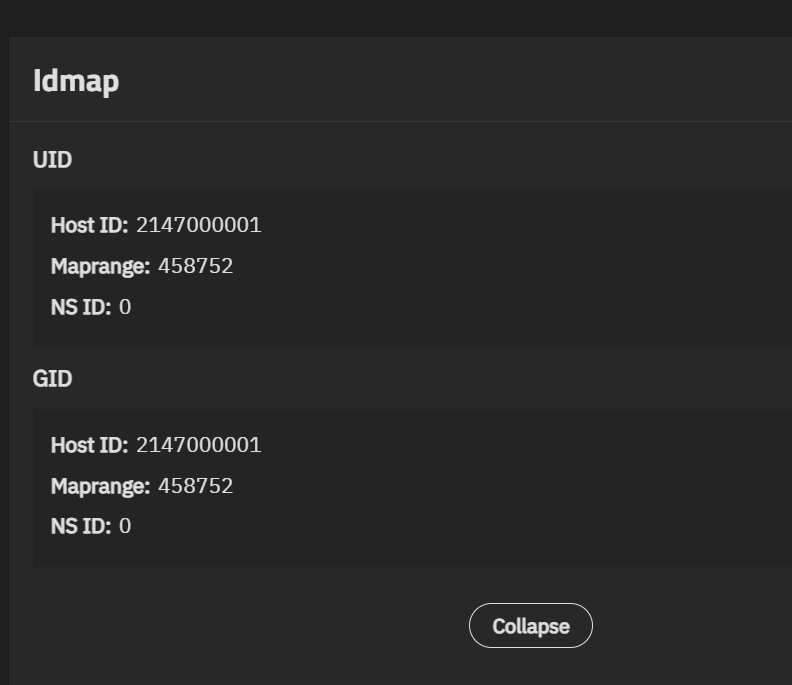Click the GID section label
This screenshot has height=685, width=792.
(52, 379)
